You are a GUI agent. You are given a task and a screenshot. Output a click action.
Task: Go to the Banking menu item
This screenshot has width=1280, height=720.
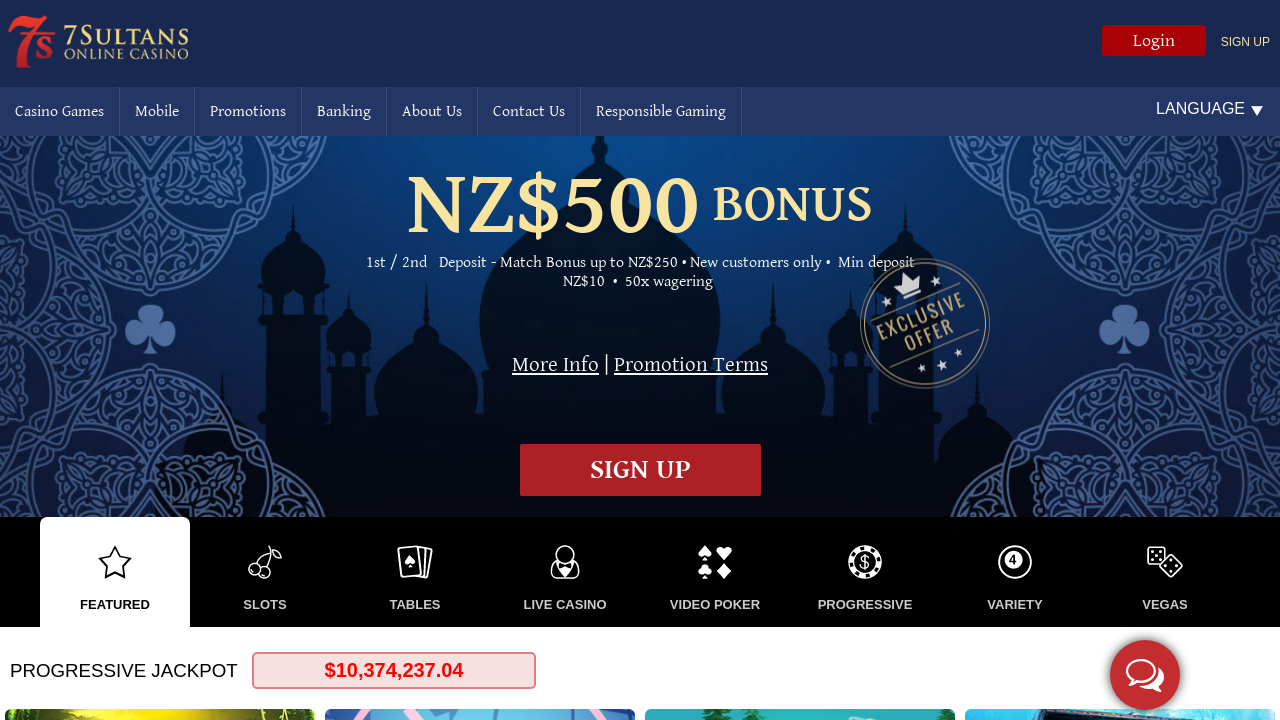tap(344, 111)
